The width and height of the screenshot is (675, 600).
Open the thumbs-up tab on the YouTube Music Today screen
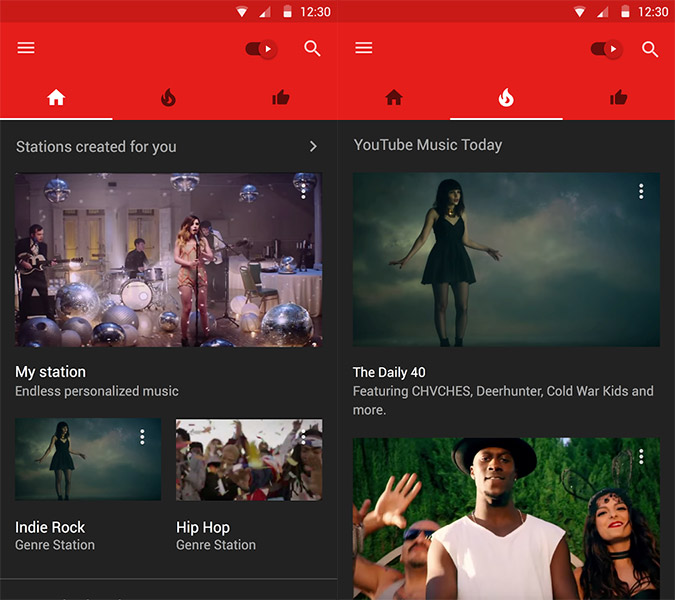[619, 97]
